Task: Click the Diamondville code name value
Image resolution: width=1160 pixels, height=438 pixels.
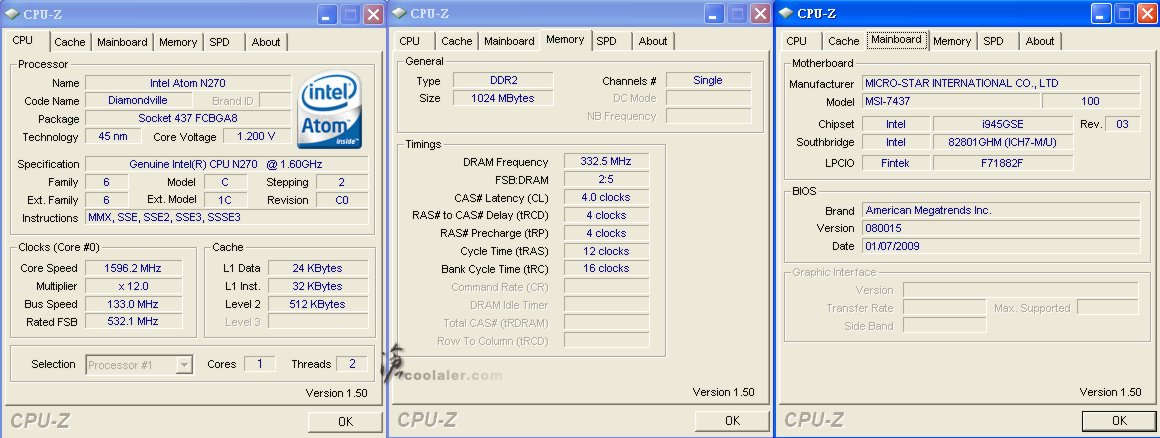Action: [x=138, y=101]
